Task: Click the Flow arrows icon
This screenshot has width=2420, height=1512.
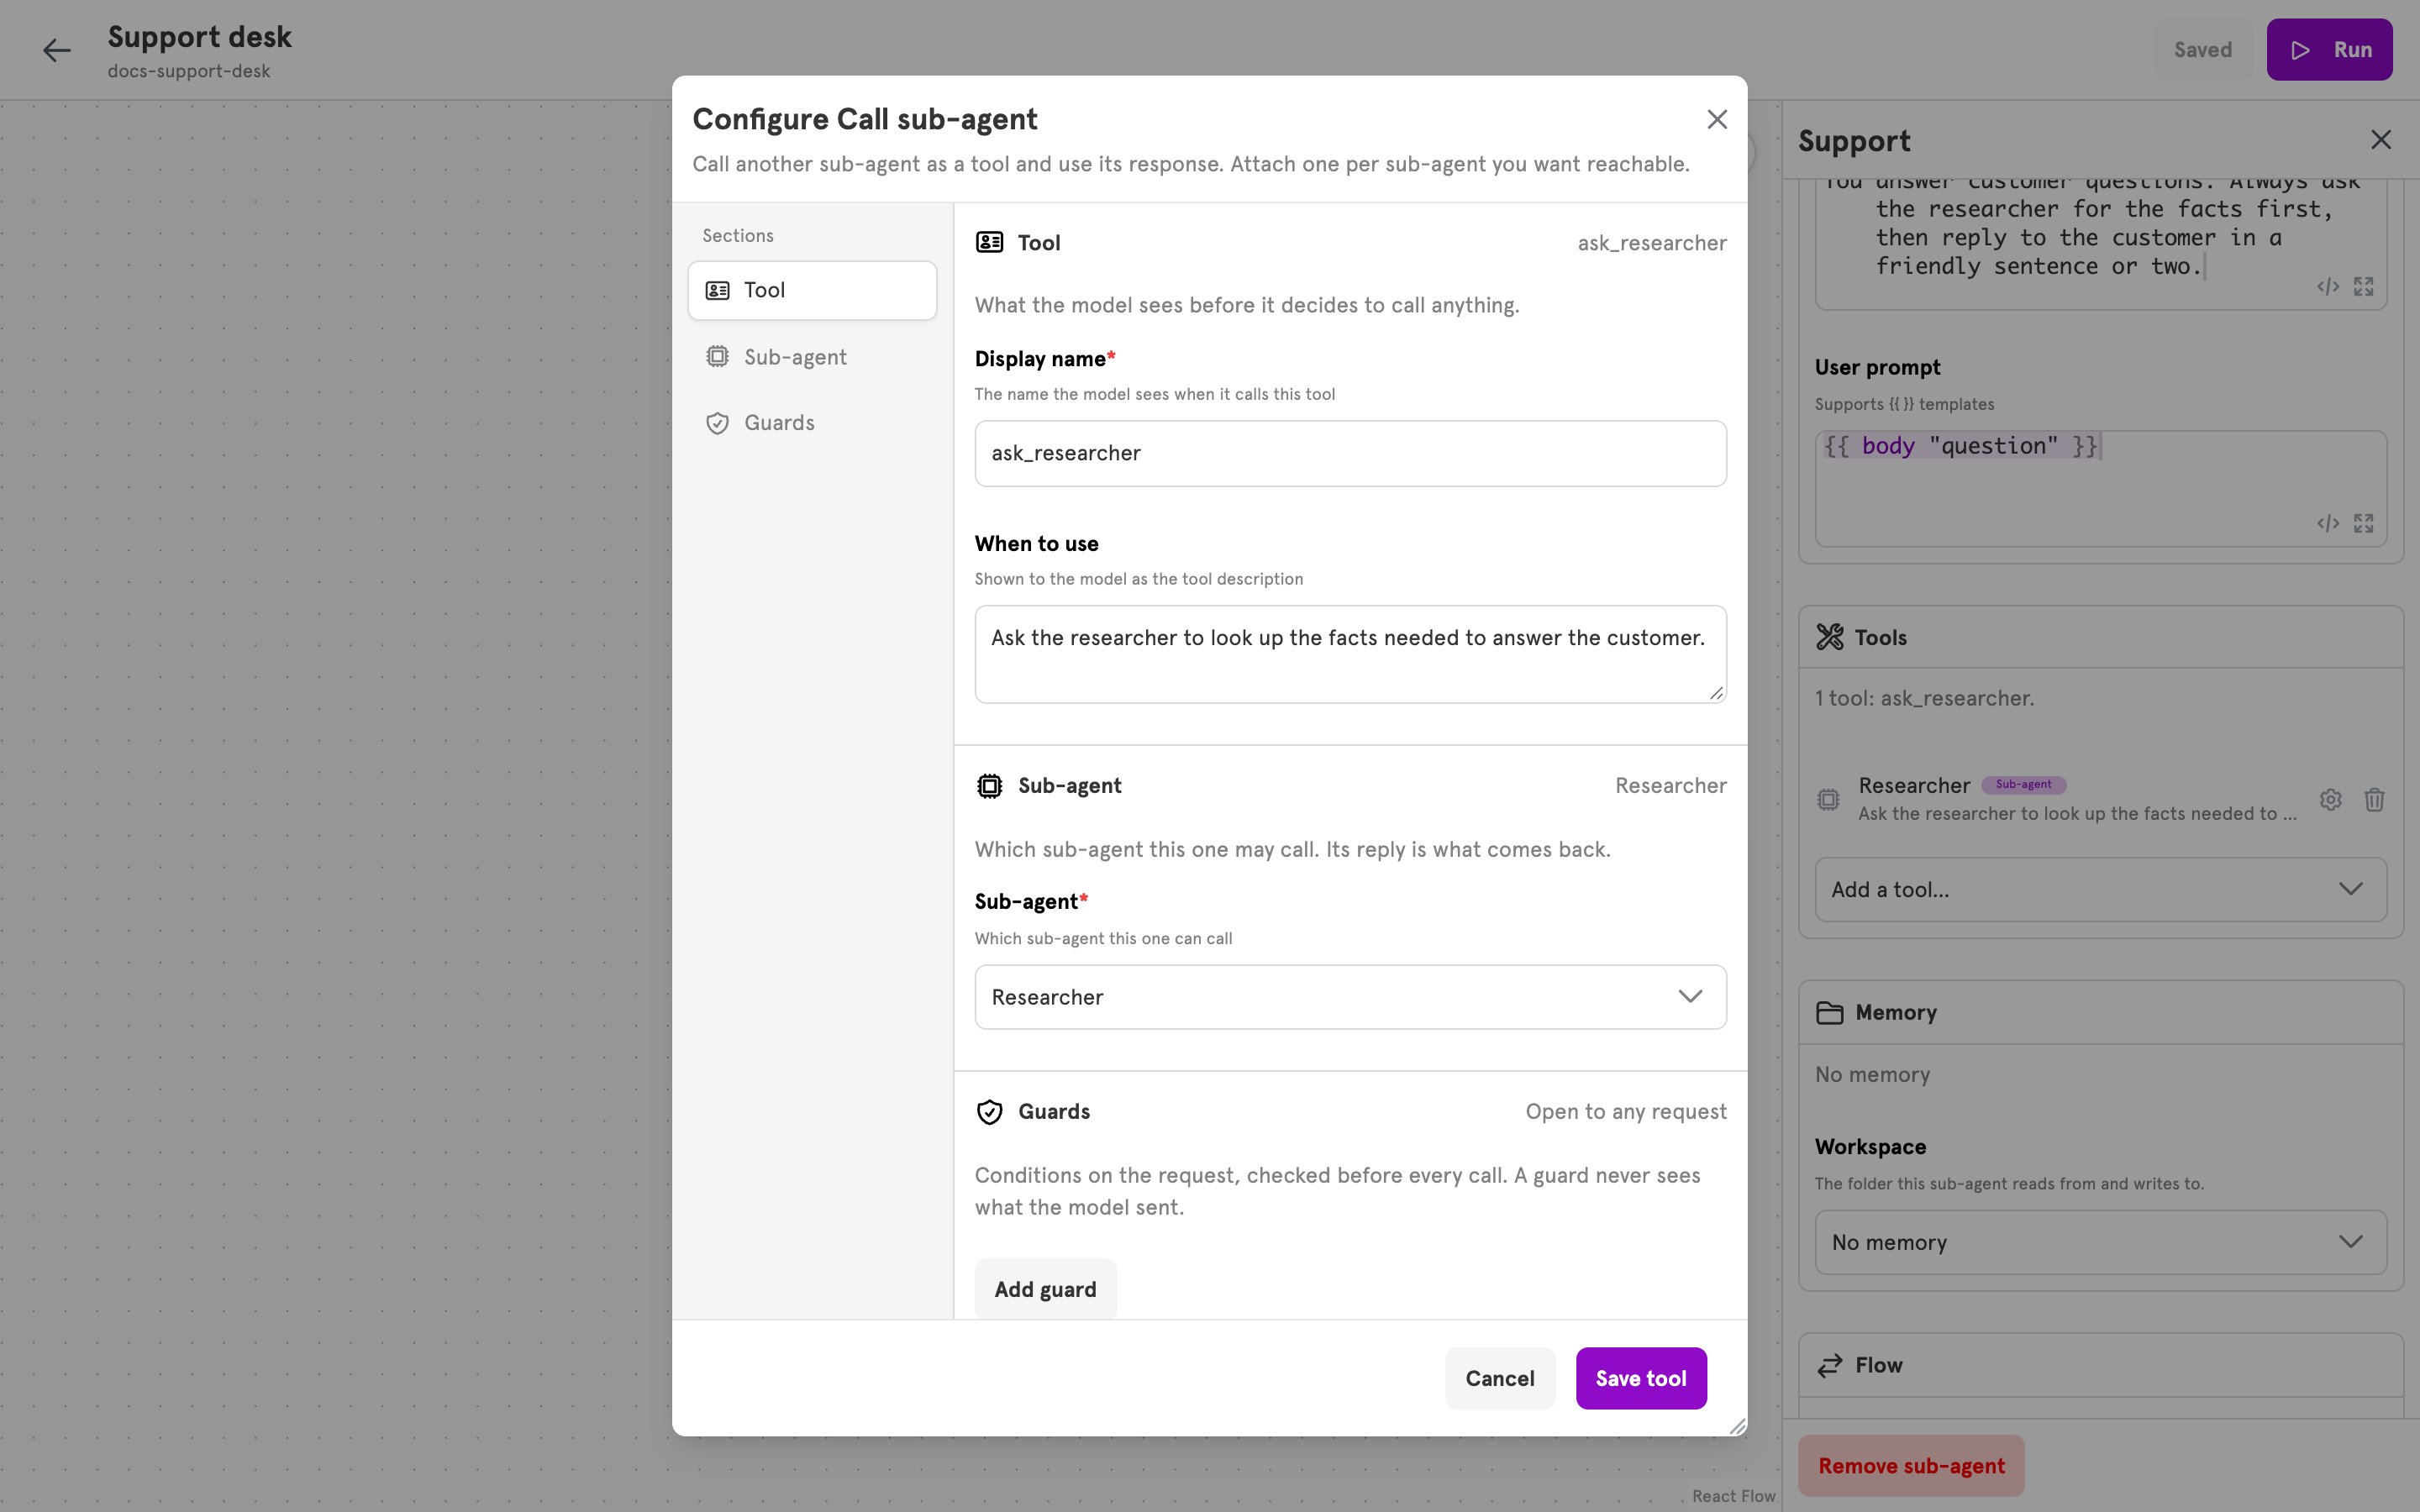Action: point(1830,1366)
